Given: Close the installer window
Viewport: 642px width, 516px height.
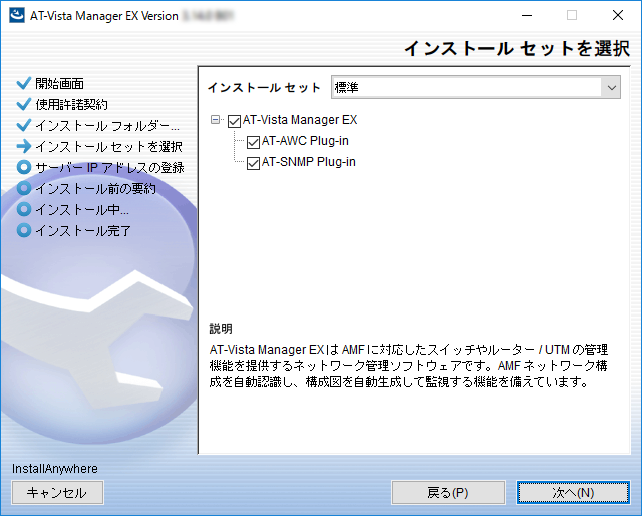Looking at the screenshot, I should pos(618,15).
